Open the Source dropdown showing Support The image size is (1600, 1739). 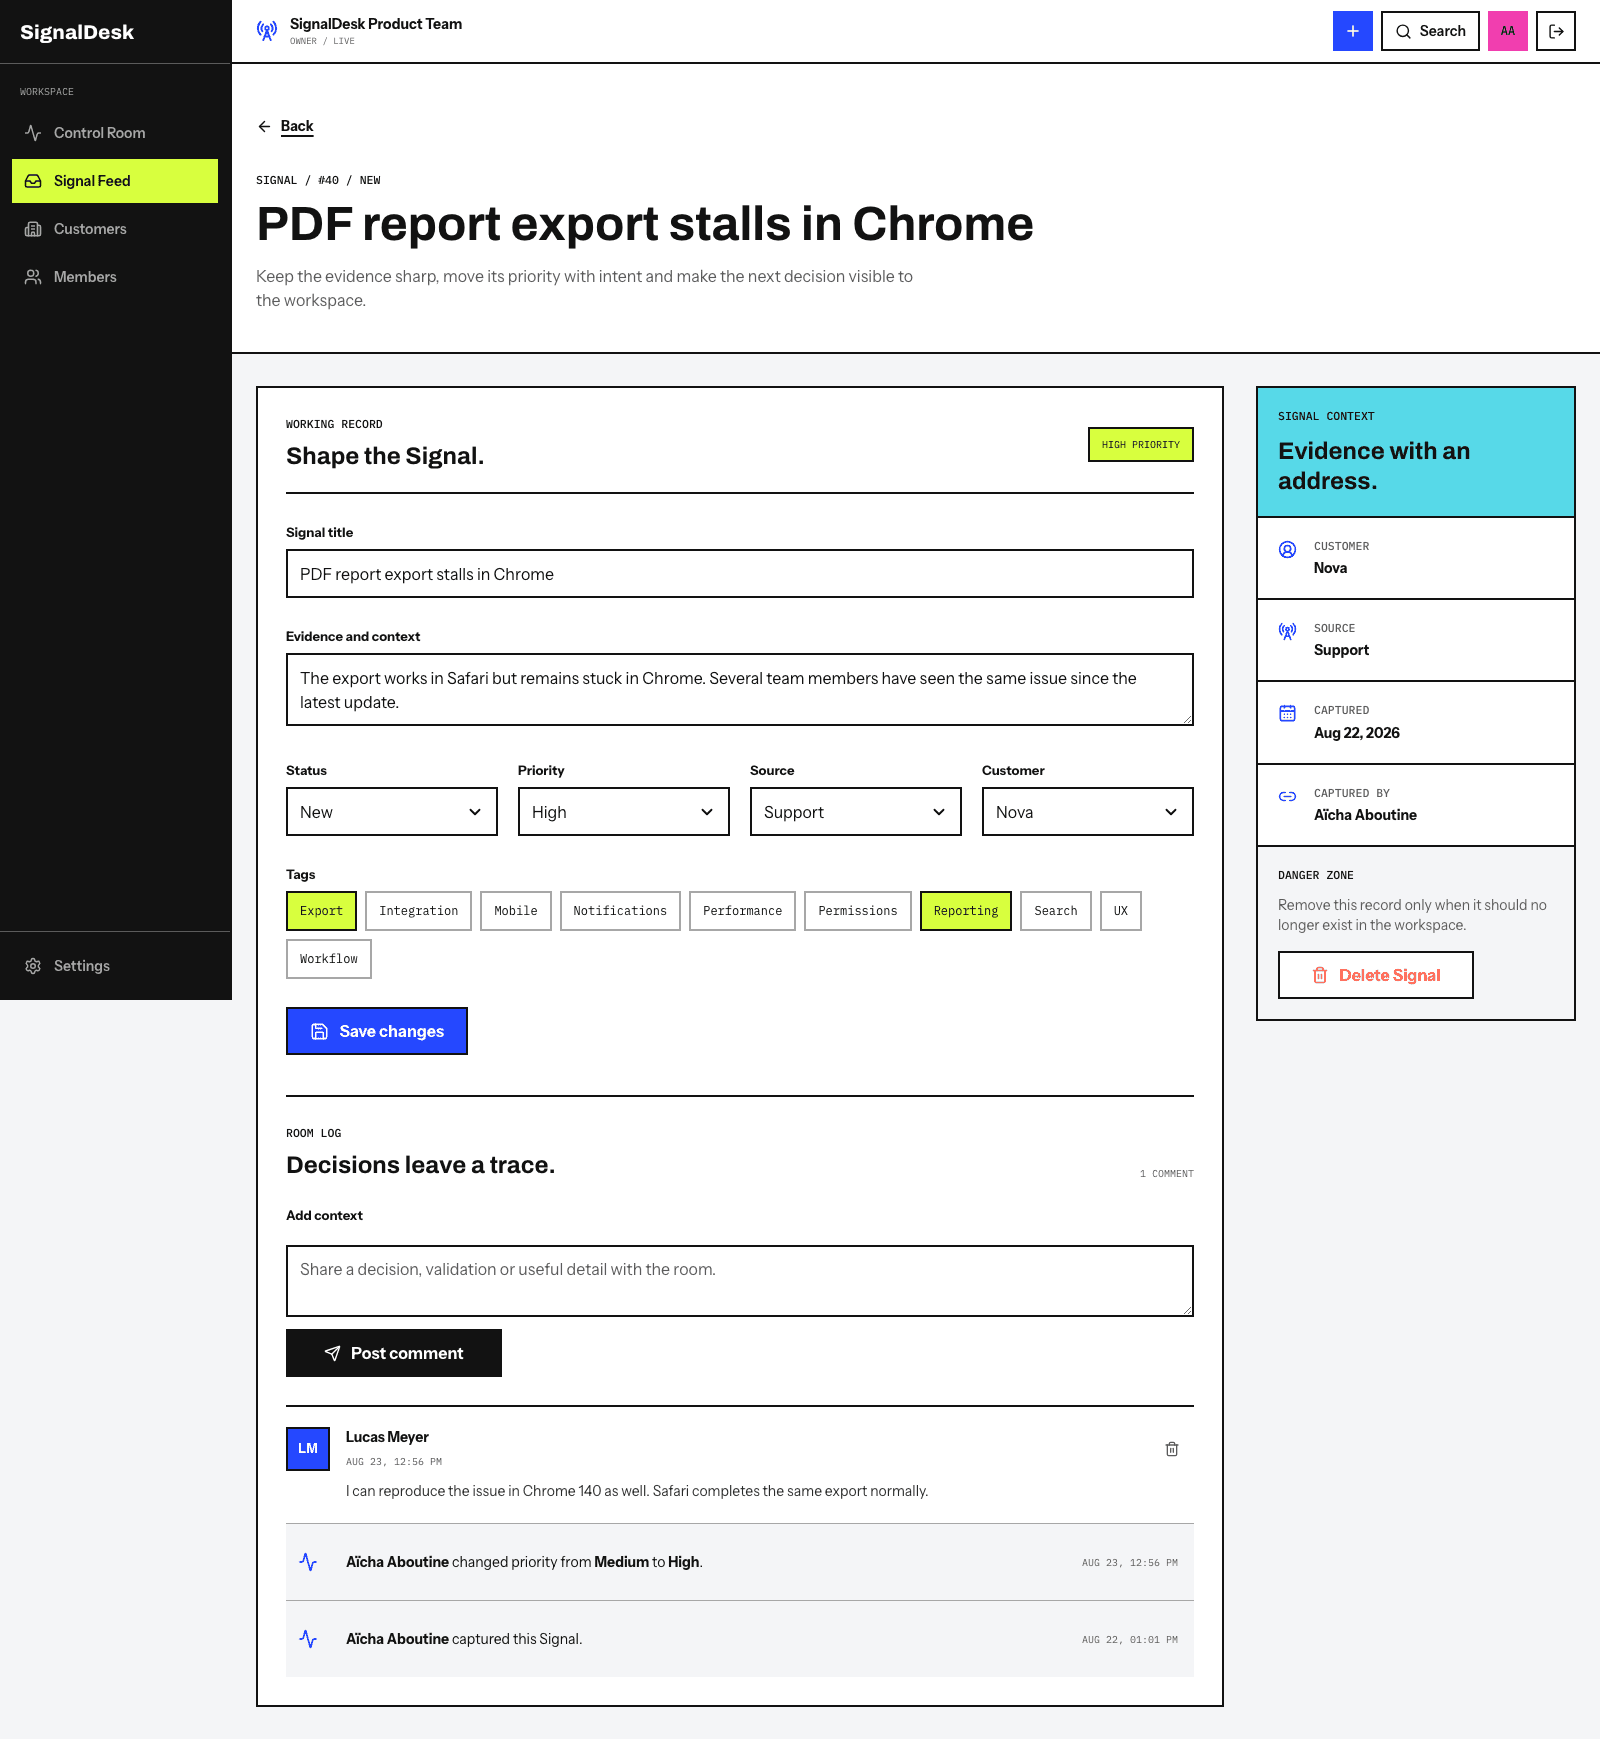(856, 812)
